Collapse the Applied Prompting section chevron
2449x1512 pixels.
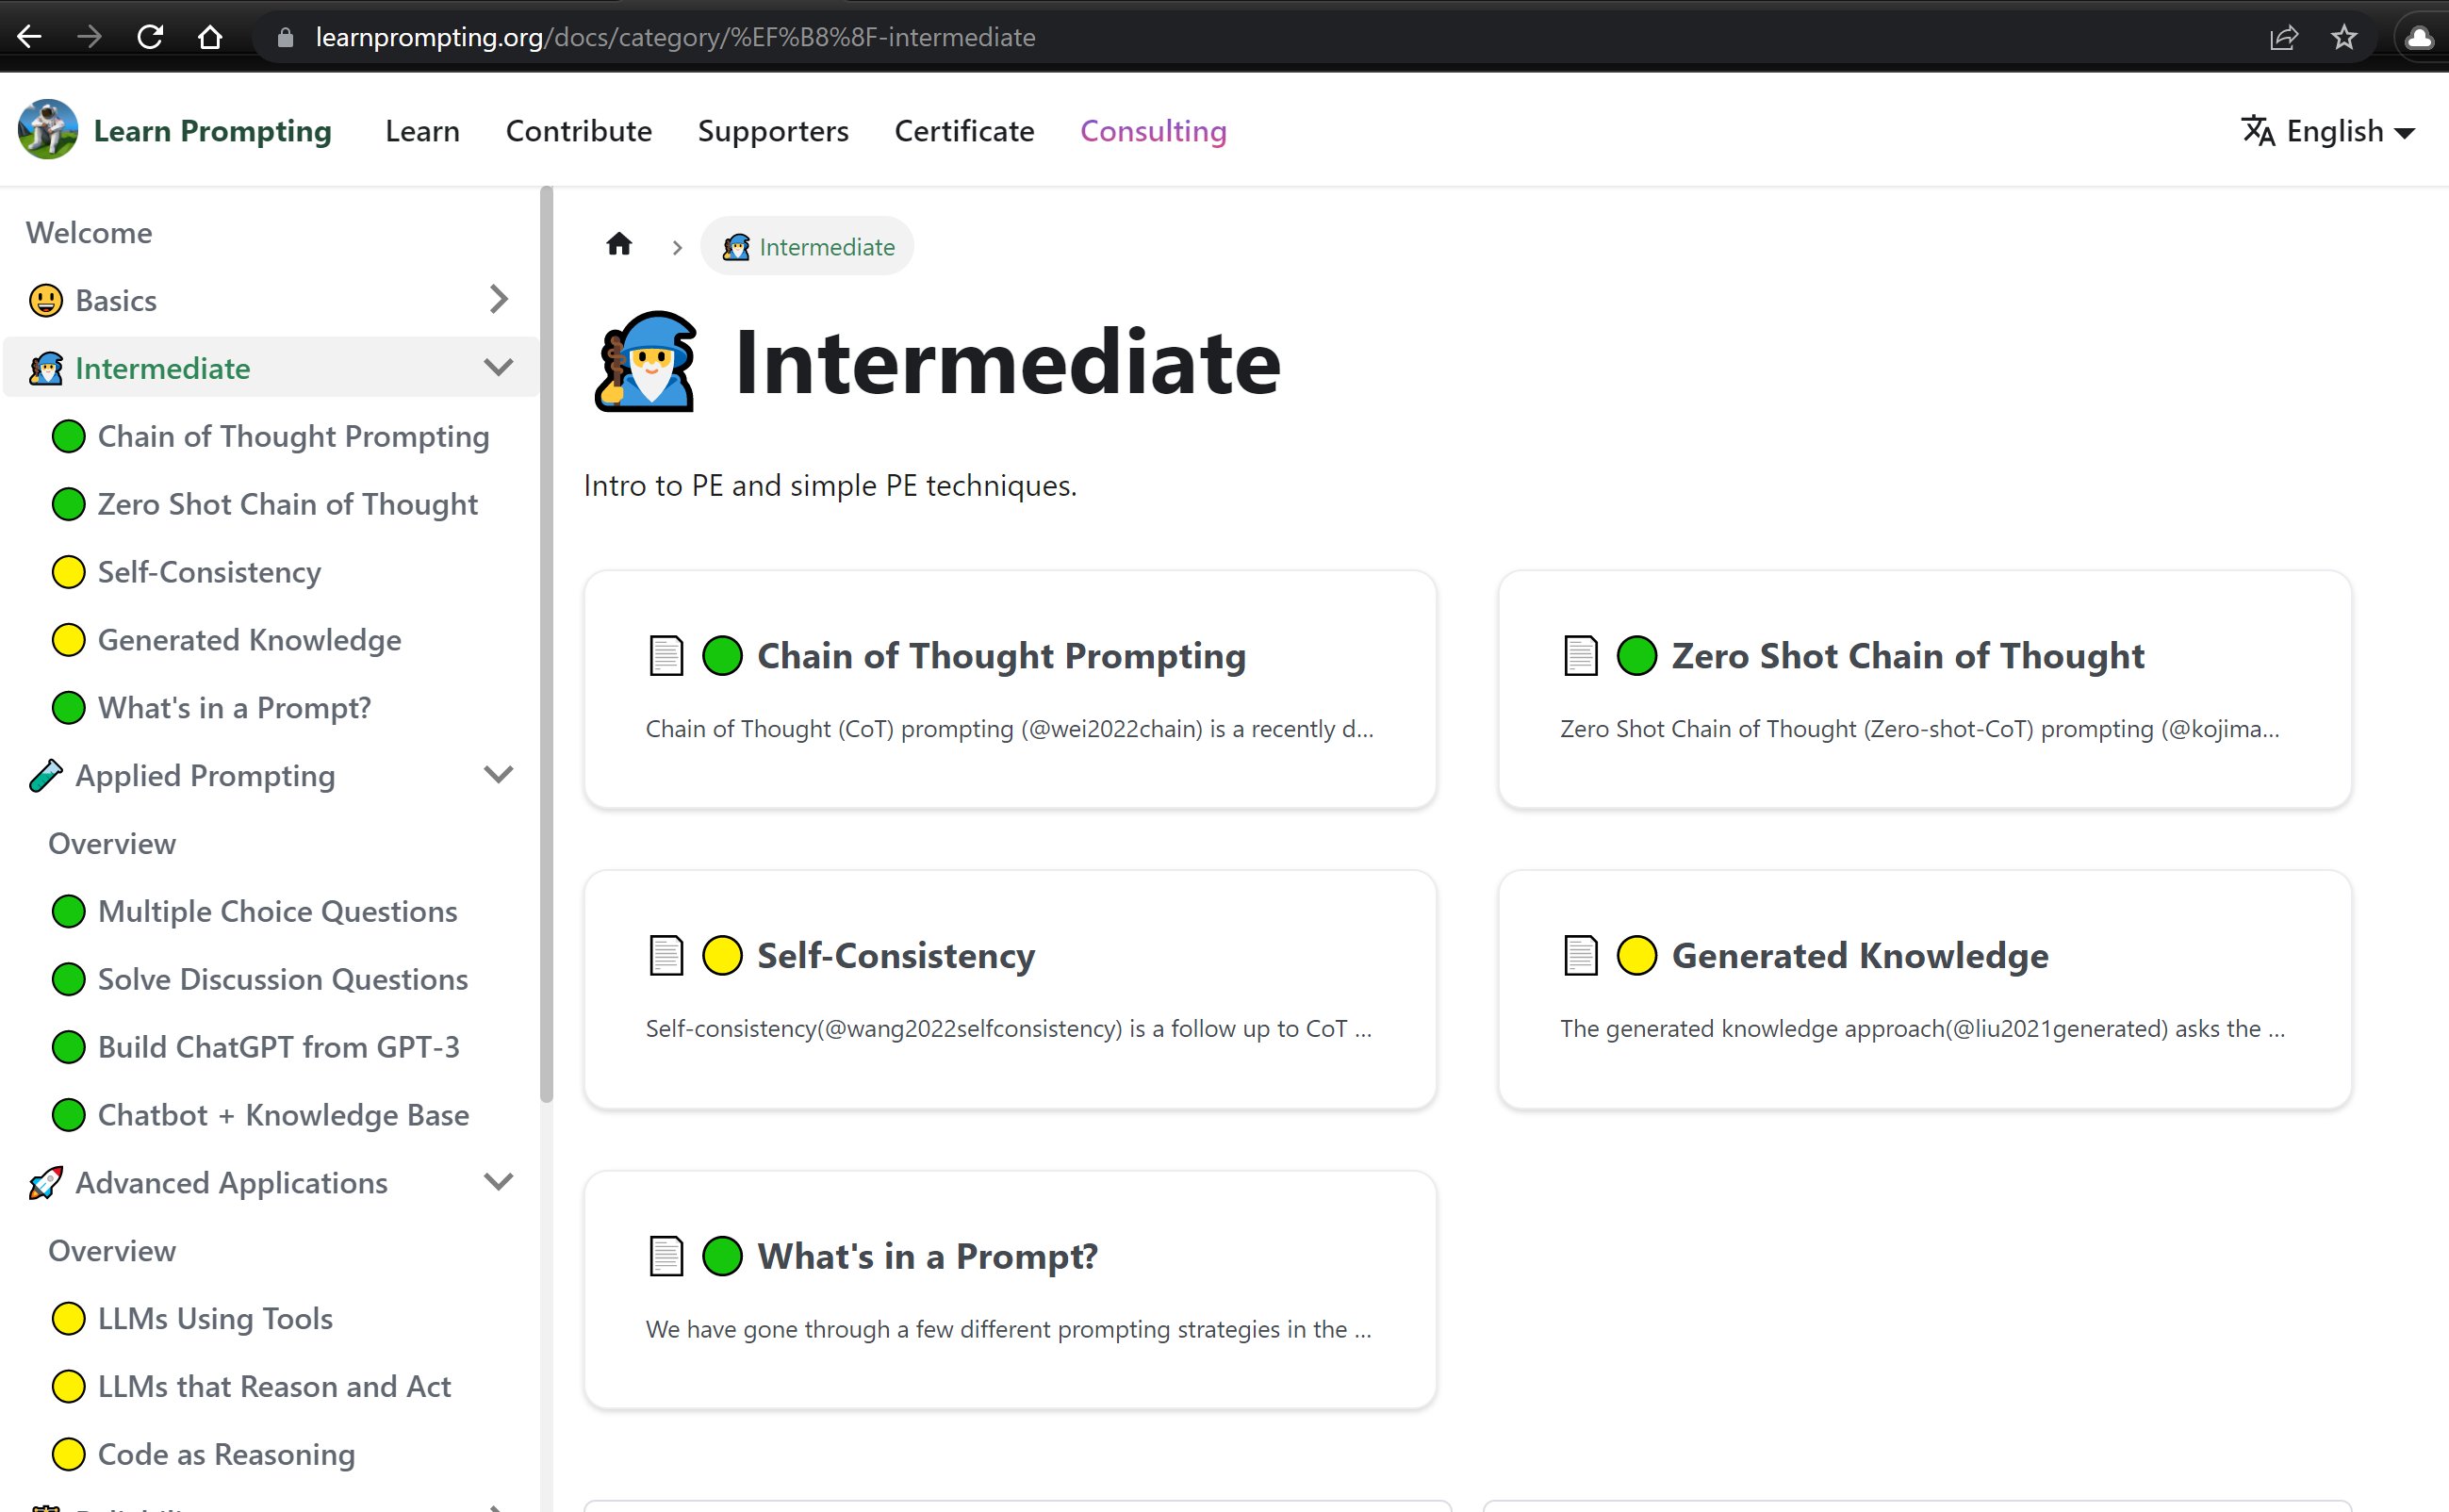(x=498, y=774)
